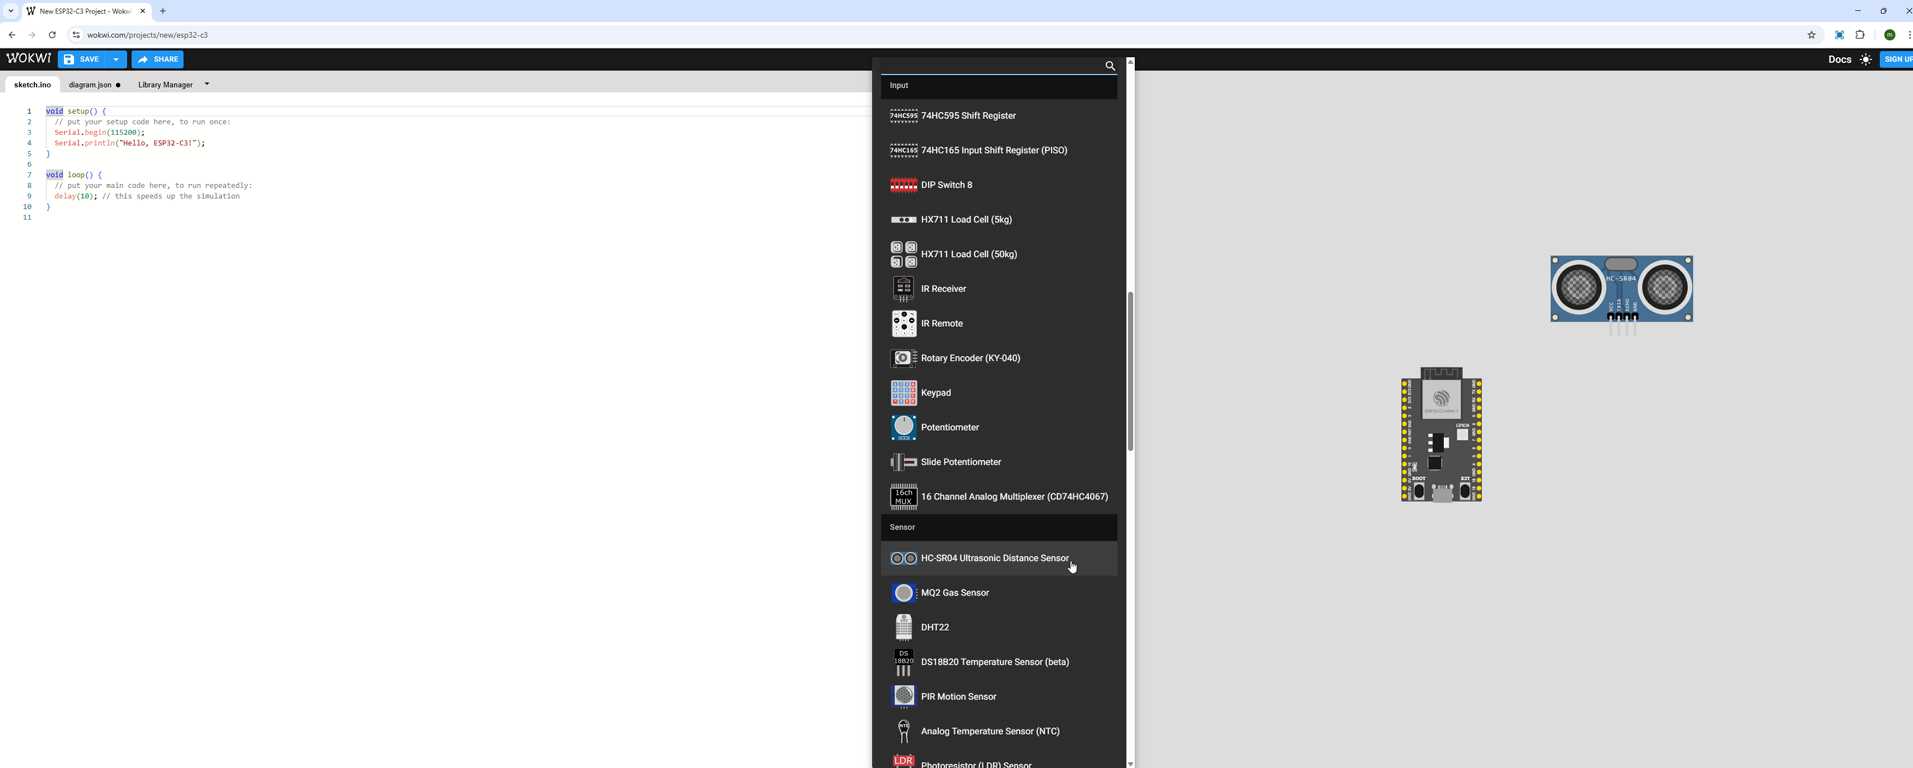The image size is (1913, 768).
Task: Open the browser Extensions puzzle icon
Action: click(x=1860, y=35)
